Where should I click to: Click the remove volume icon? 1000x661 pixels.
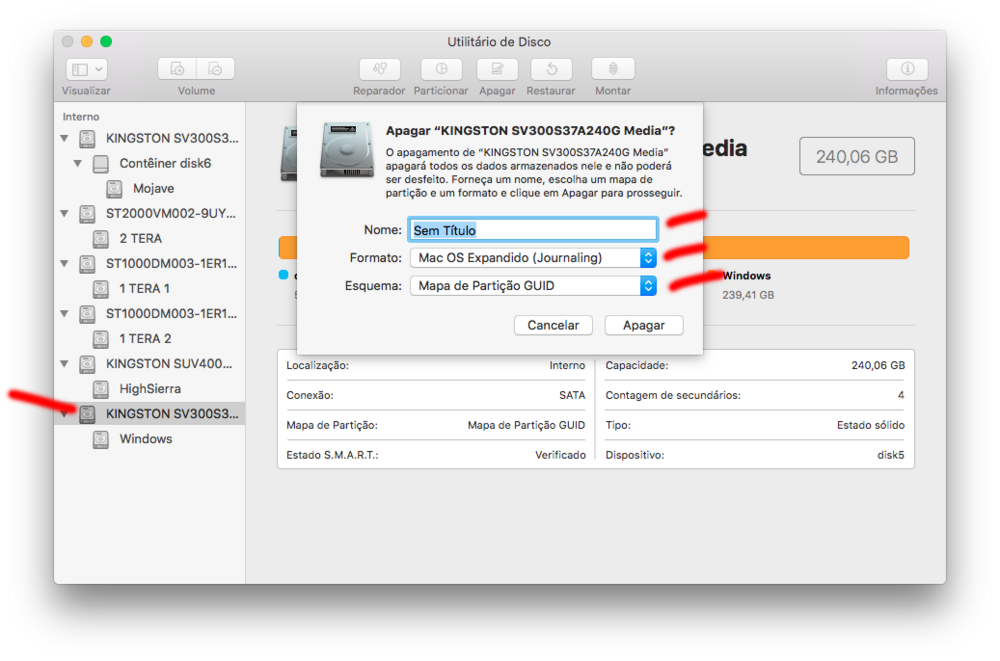click(215, 69)
